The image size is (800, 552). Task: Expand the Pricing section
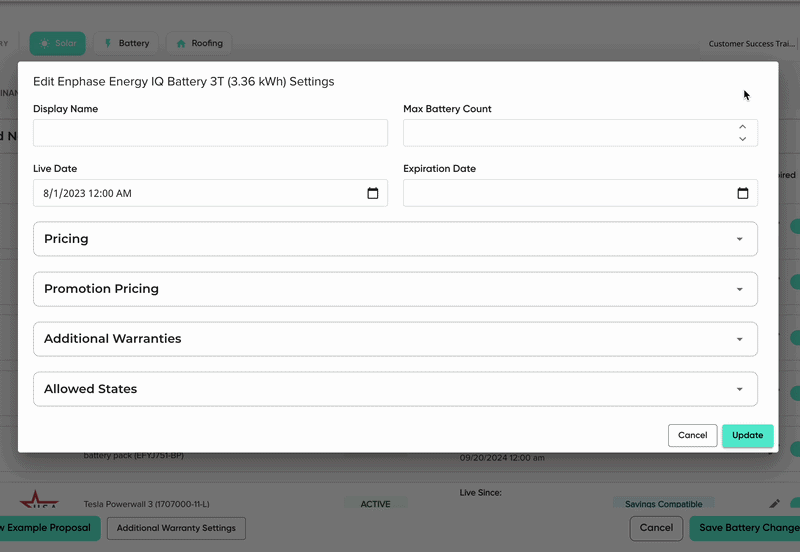[395, 239]
